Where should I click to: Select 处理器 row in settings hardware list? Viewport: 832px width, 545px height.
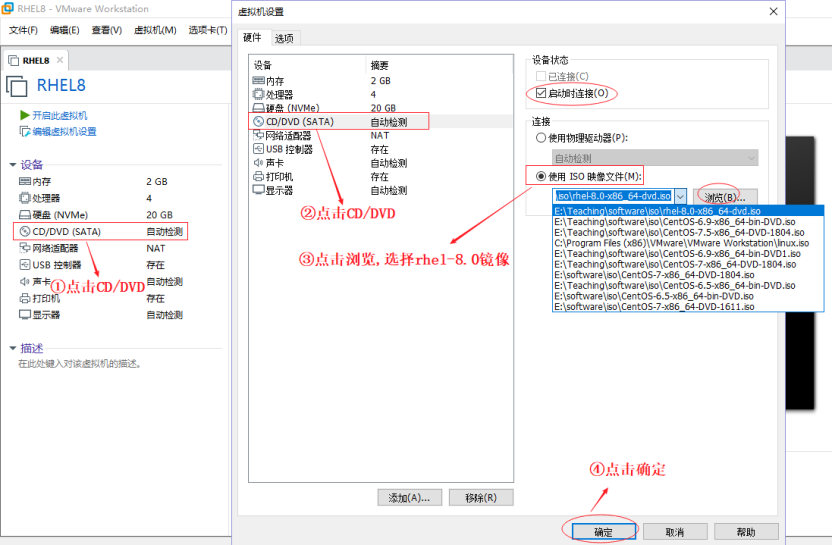[x=381, y=94]
